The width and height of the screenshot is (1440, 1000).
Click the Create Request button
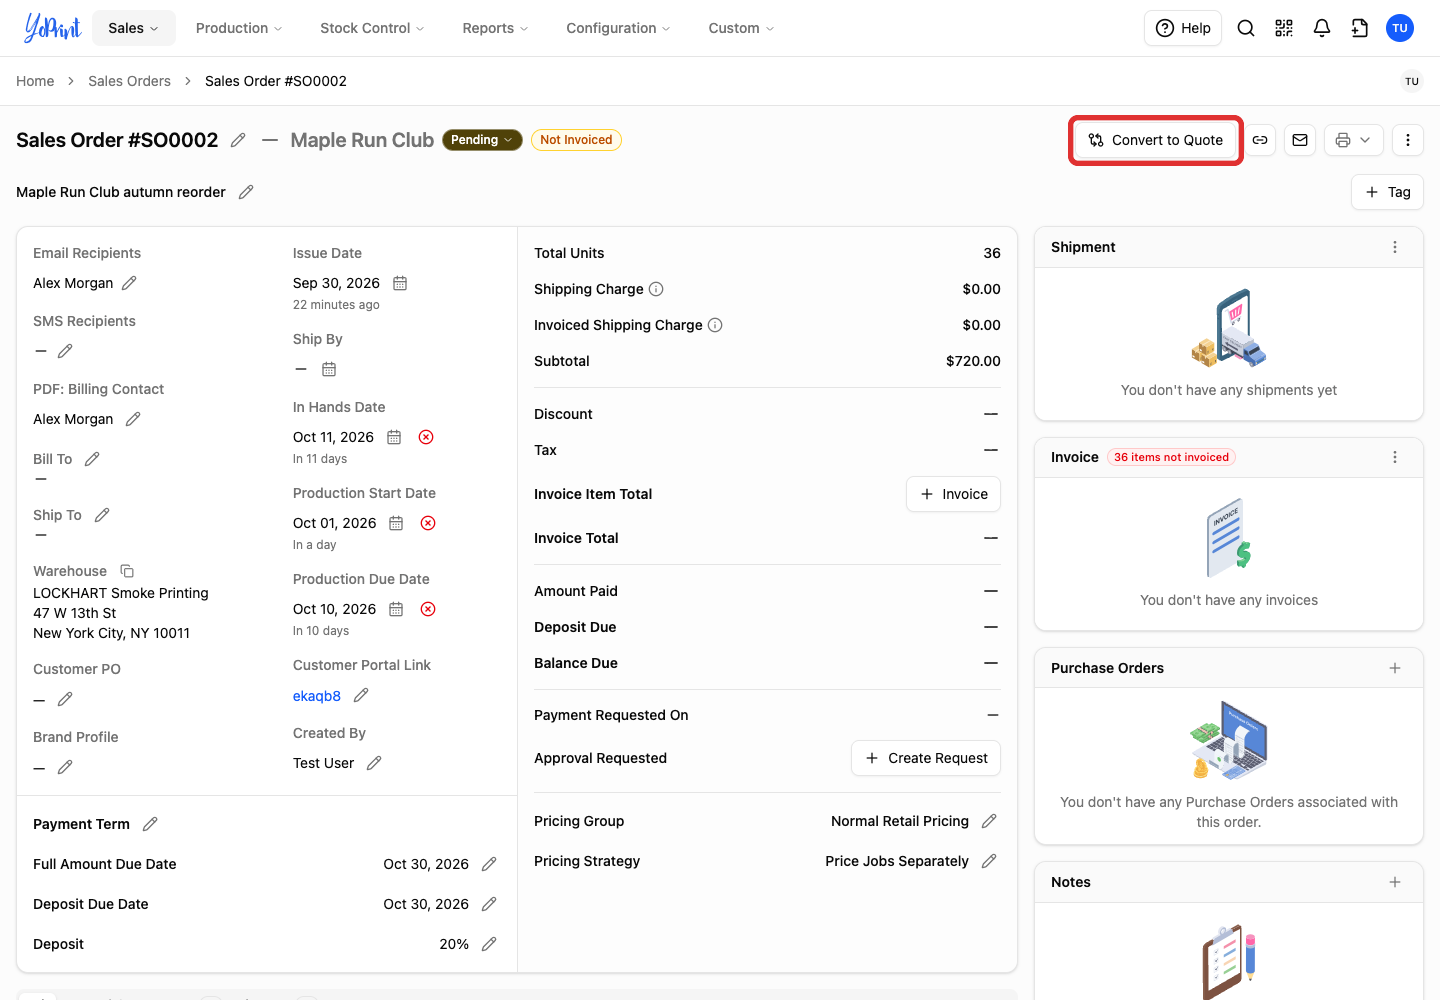(x=926, y=758)
